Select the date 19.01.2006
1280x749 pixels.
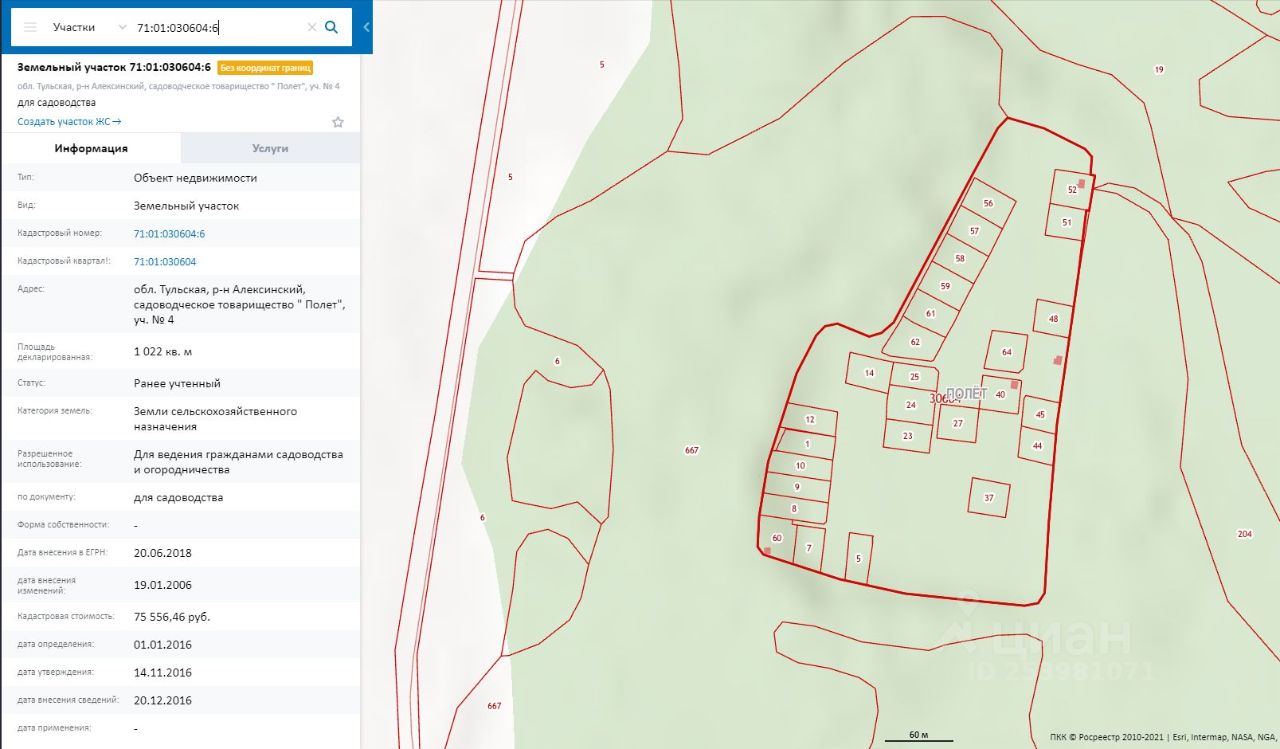[162, 584]
